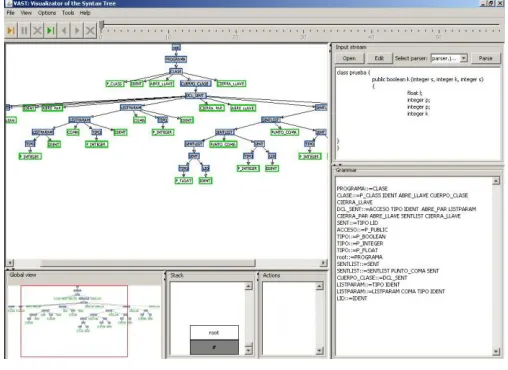Click timeline tick labeled 30
The image size is (508, 370).
tap(303, 37)
